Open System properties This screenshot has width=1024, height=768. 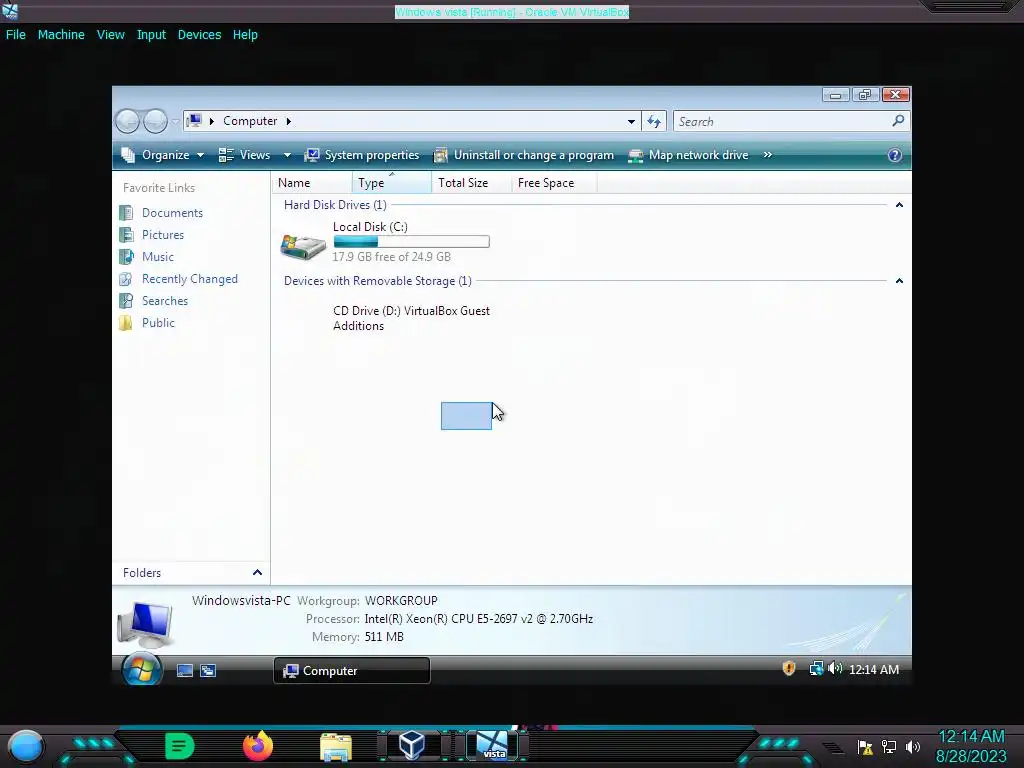[x=362, y=155]
